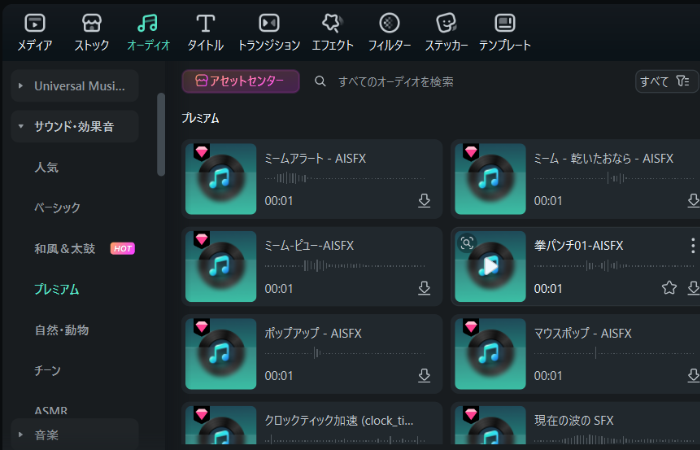Open the テンプレート tab
This screenshot has width=700, height=450.
(505, 32)
